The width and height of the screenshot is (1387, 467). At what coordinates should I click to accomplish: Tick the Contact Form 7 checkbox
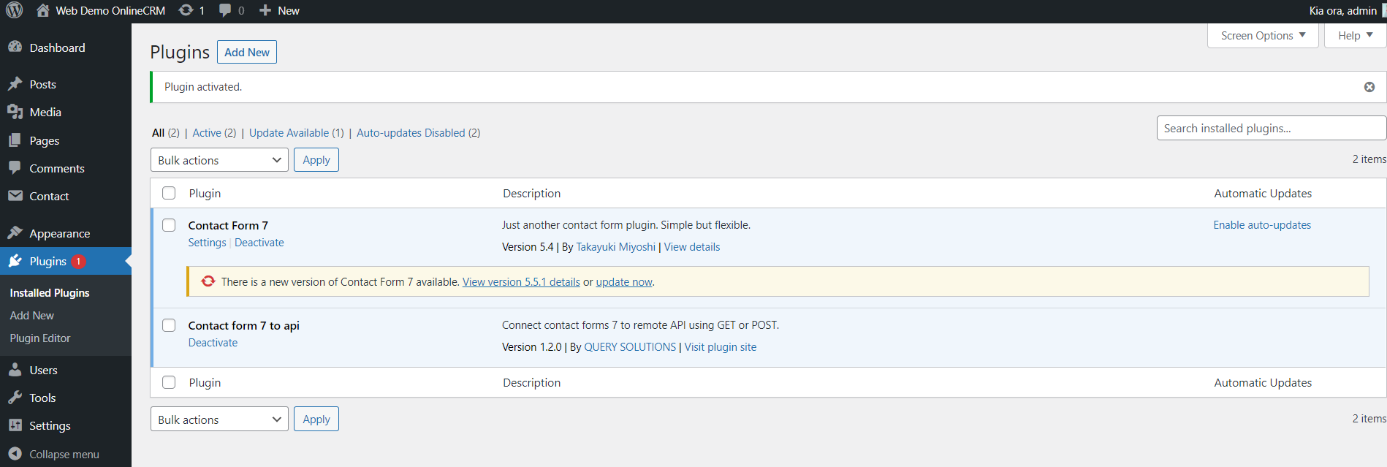pos(169,225)
